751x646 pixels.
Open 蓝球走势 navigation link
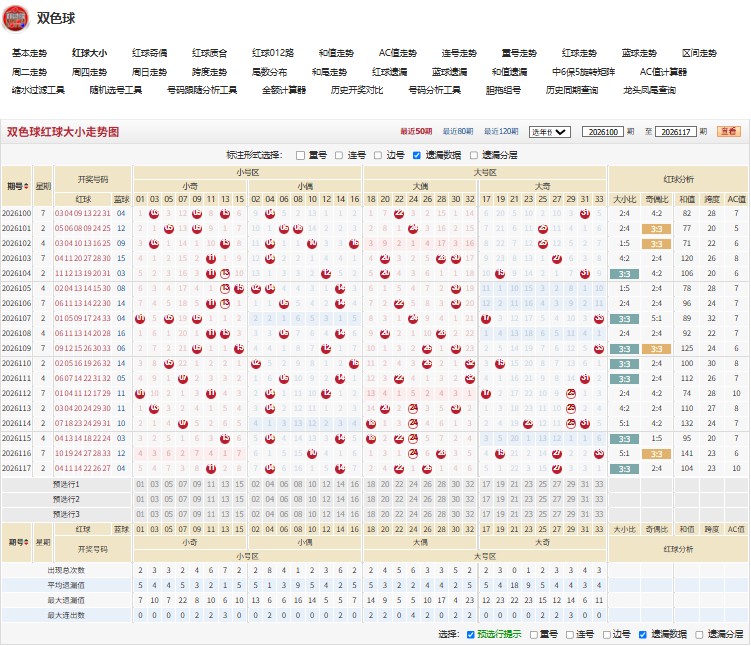pos(639,53)
